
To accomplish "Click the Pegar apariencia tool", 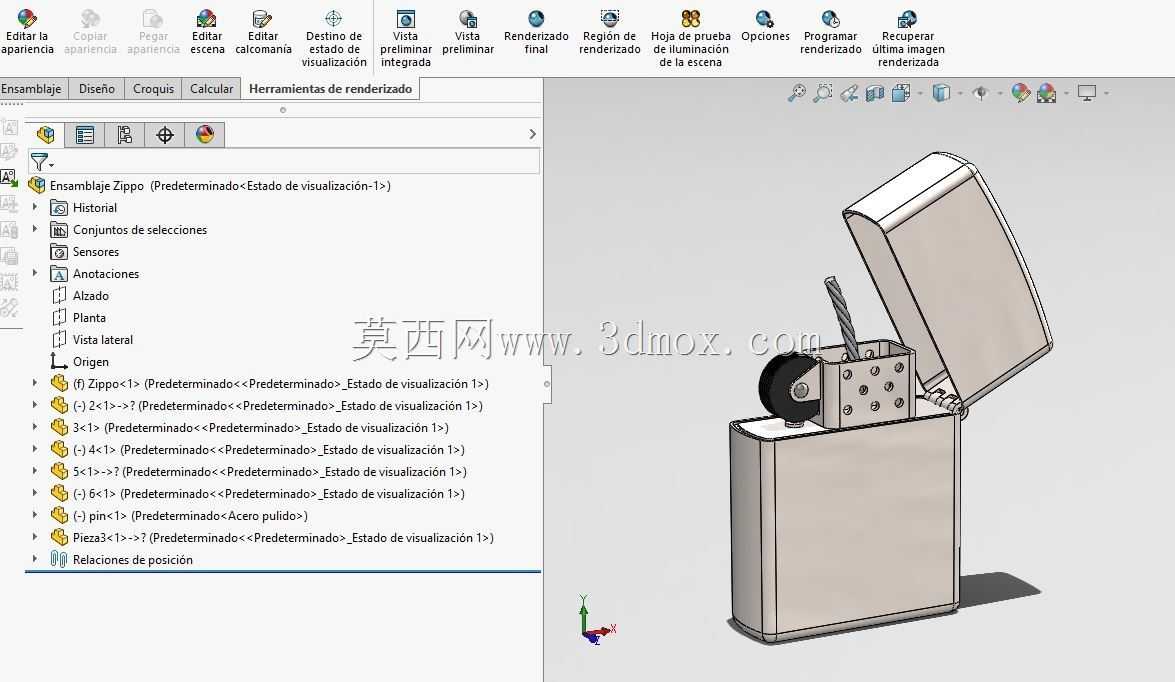I will tap(153, 32).
